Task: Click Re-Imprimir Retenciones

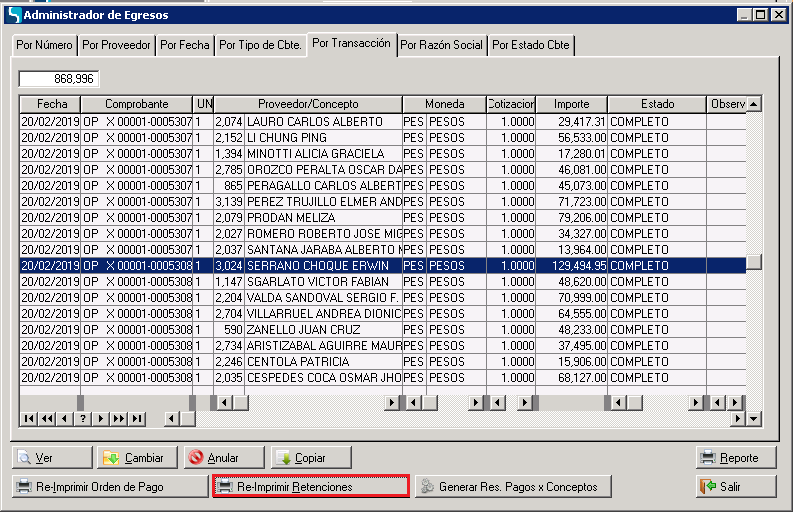Action: (x=310, y=486)
